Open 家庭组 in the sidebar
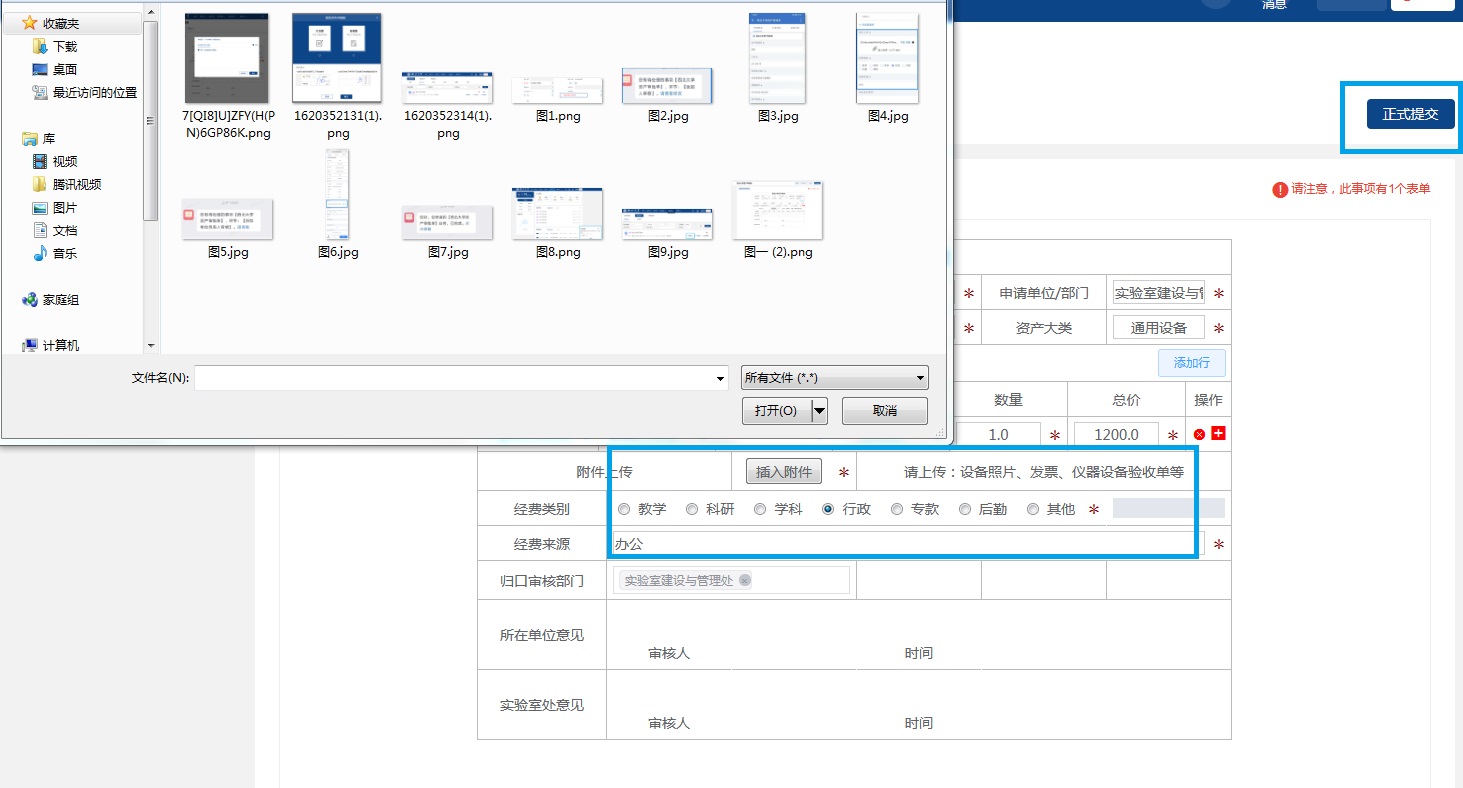1463x788 pixels. click(x=60, y=299)
